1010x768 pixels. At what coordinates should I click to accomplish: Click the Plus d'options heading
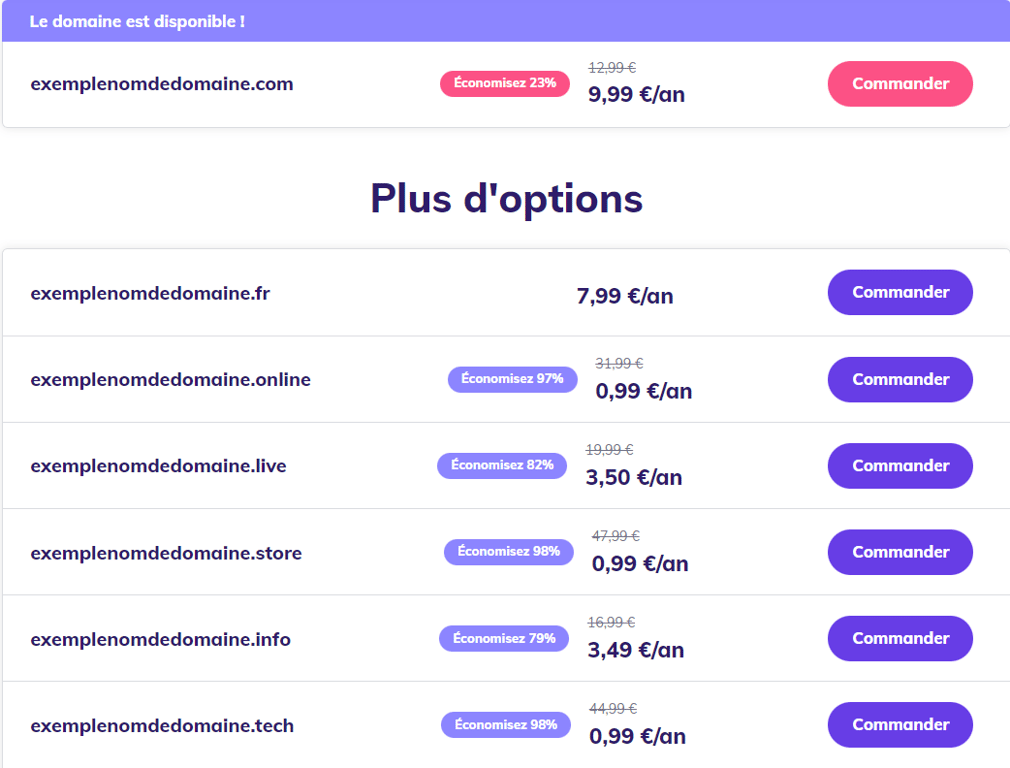(x=505, y=198)
